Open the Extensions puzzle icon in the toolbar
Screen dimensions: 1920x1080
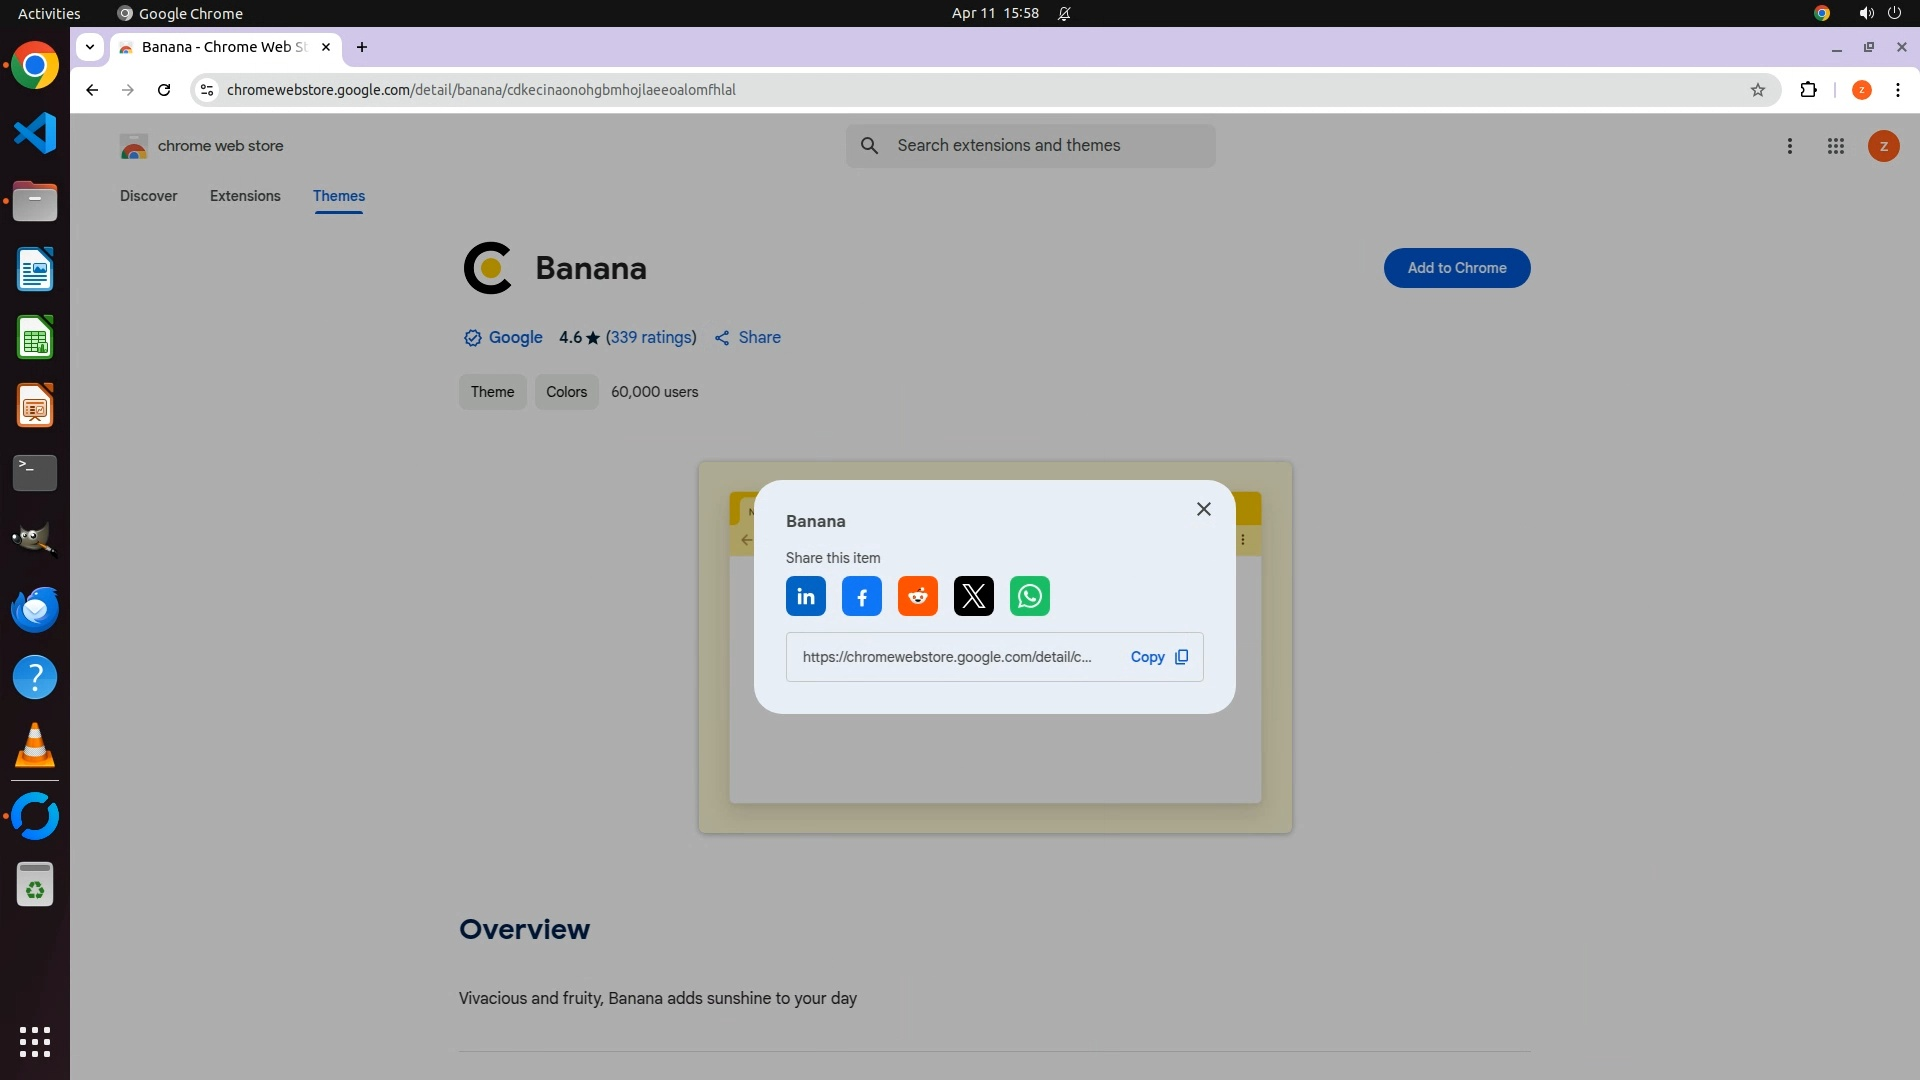coord(1808,90)
